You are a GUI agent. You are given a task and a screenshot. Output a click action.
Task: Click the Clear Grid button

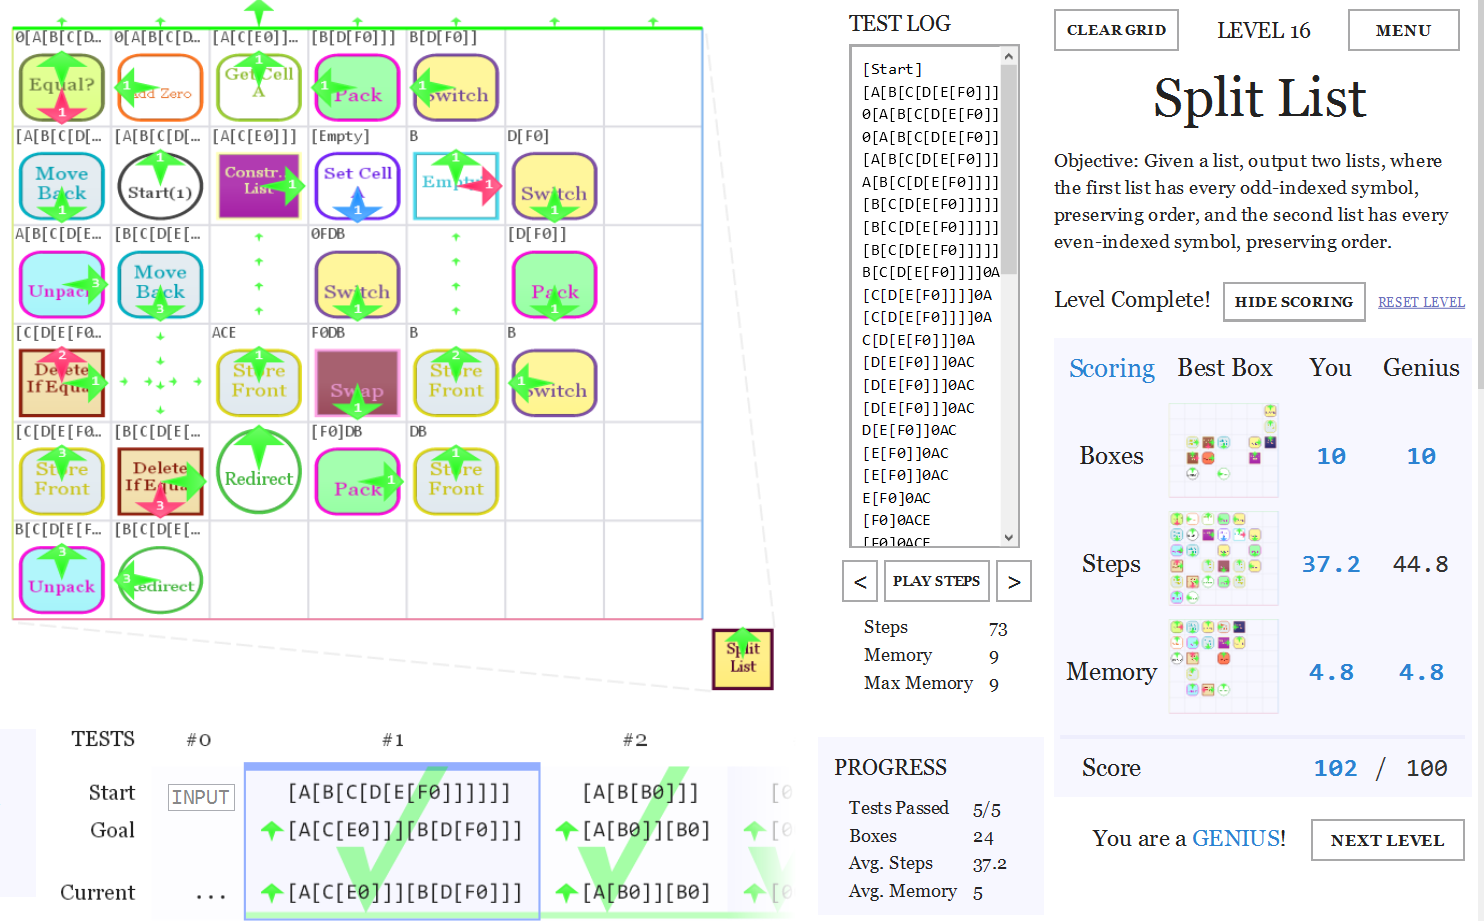click(1116, 30)
